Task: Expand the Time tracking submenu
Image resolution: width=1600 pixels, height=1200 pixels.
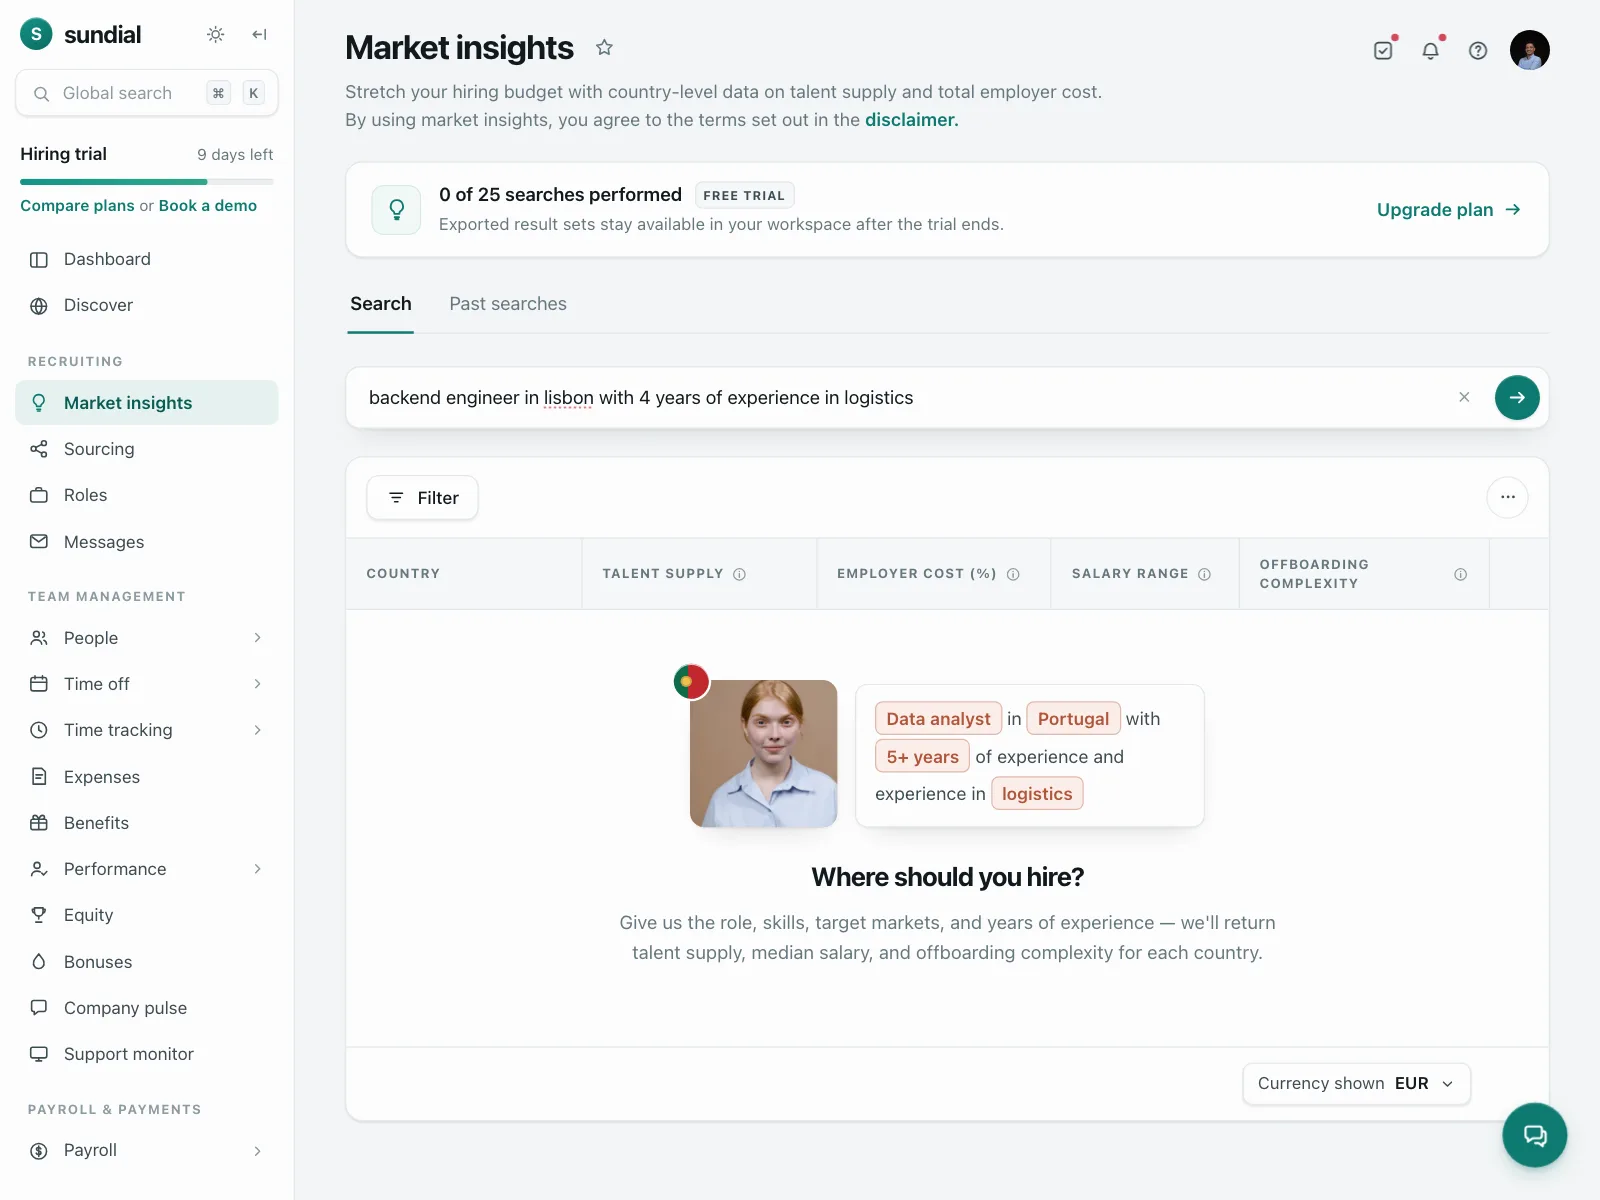Action: 147,730
